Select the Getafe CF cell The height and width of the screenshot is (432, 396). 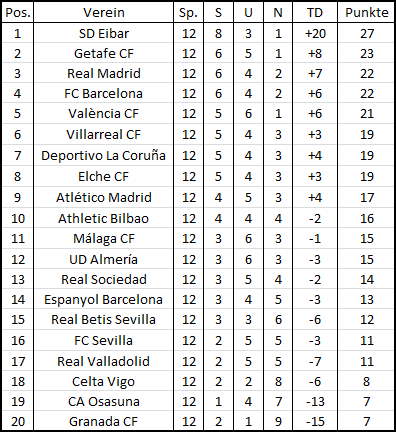103,53
